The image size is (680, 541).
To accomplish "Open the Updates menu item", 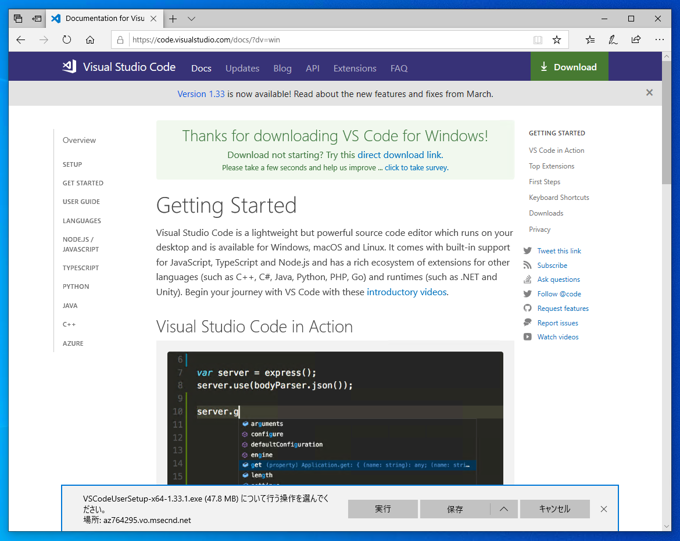I will pos(242,69).
